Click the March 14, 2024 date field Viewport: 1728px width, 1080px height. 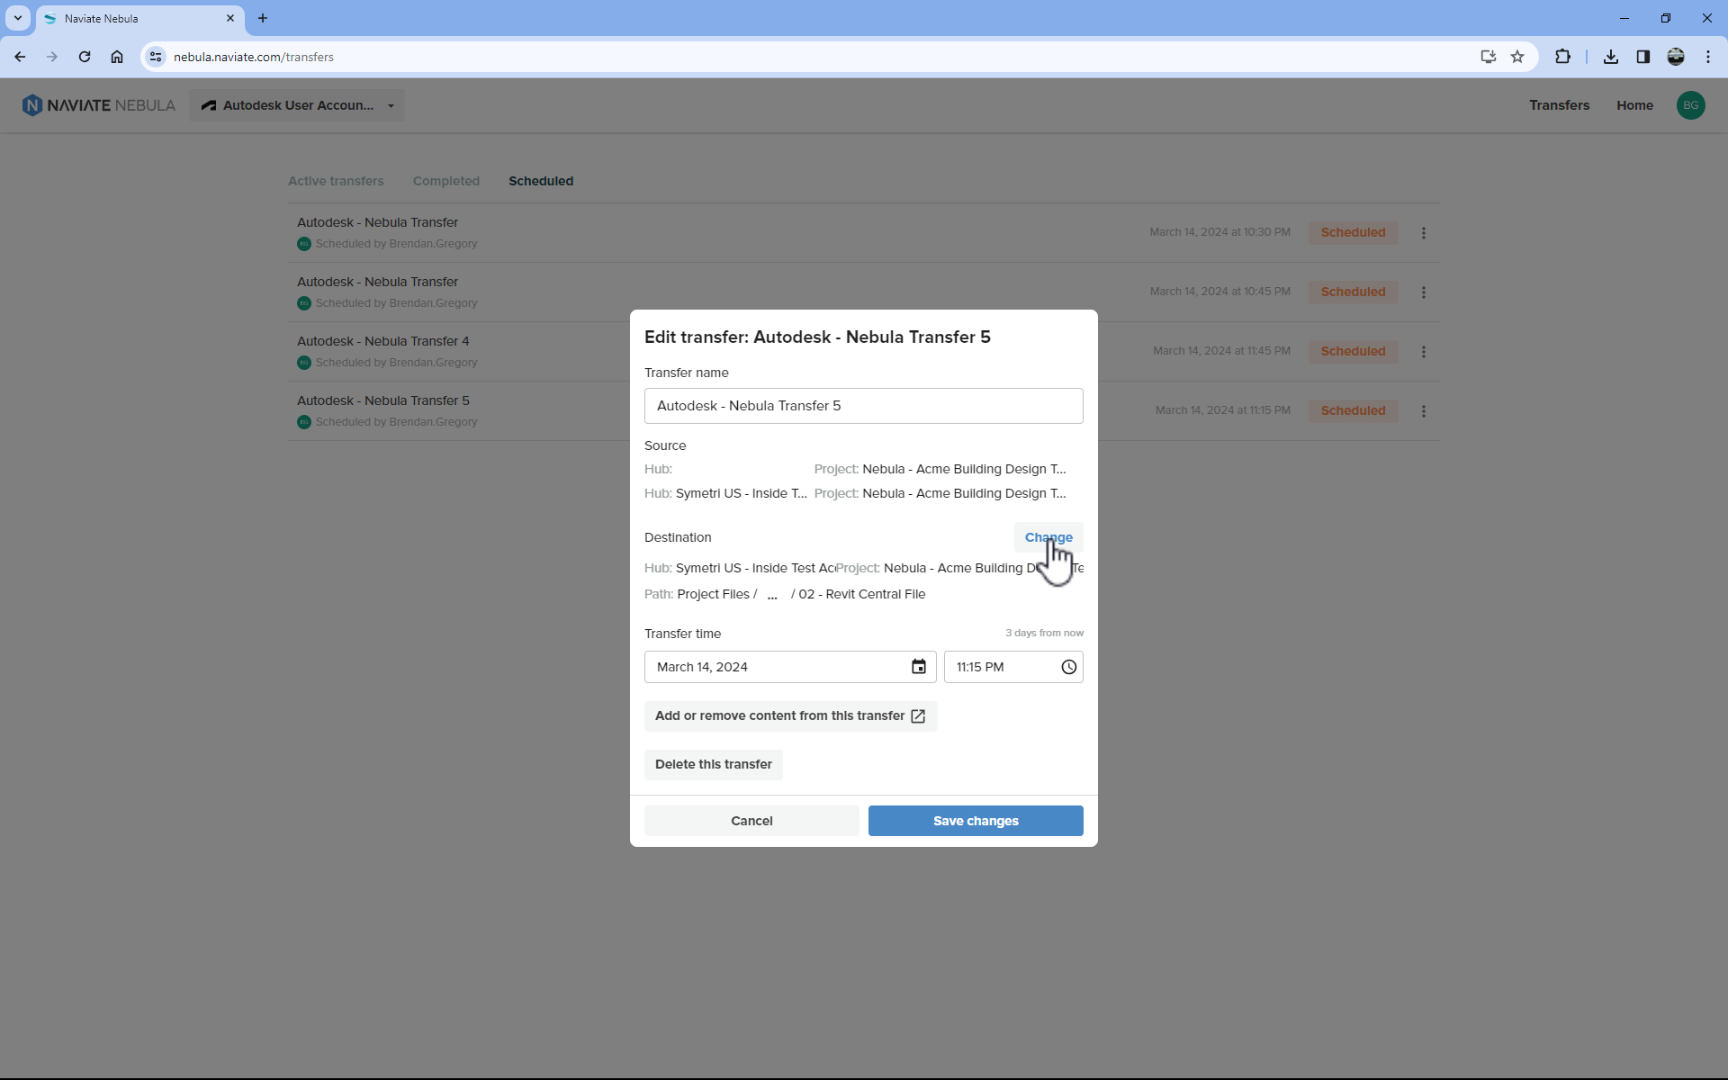click(x=790, y=667)
